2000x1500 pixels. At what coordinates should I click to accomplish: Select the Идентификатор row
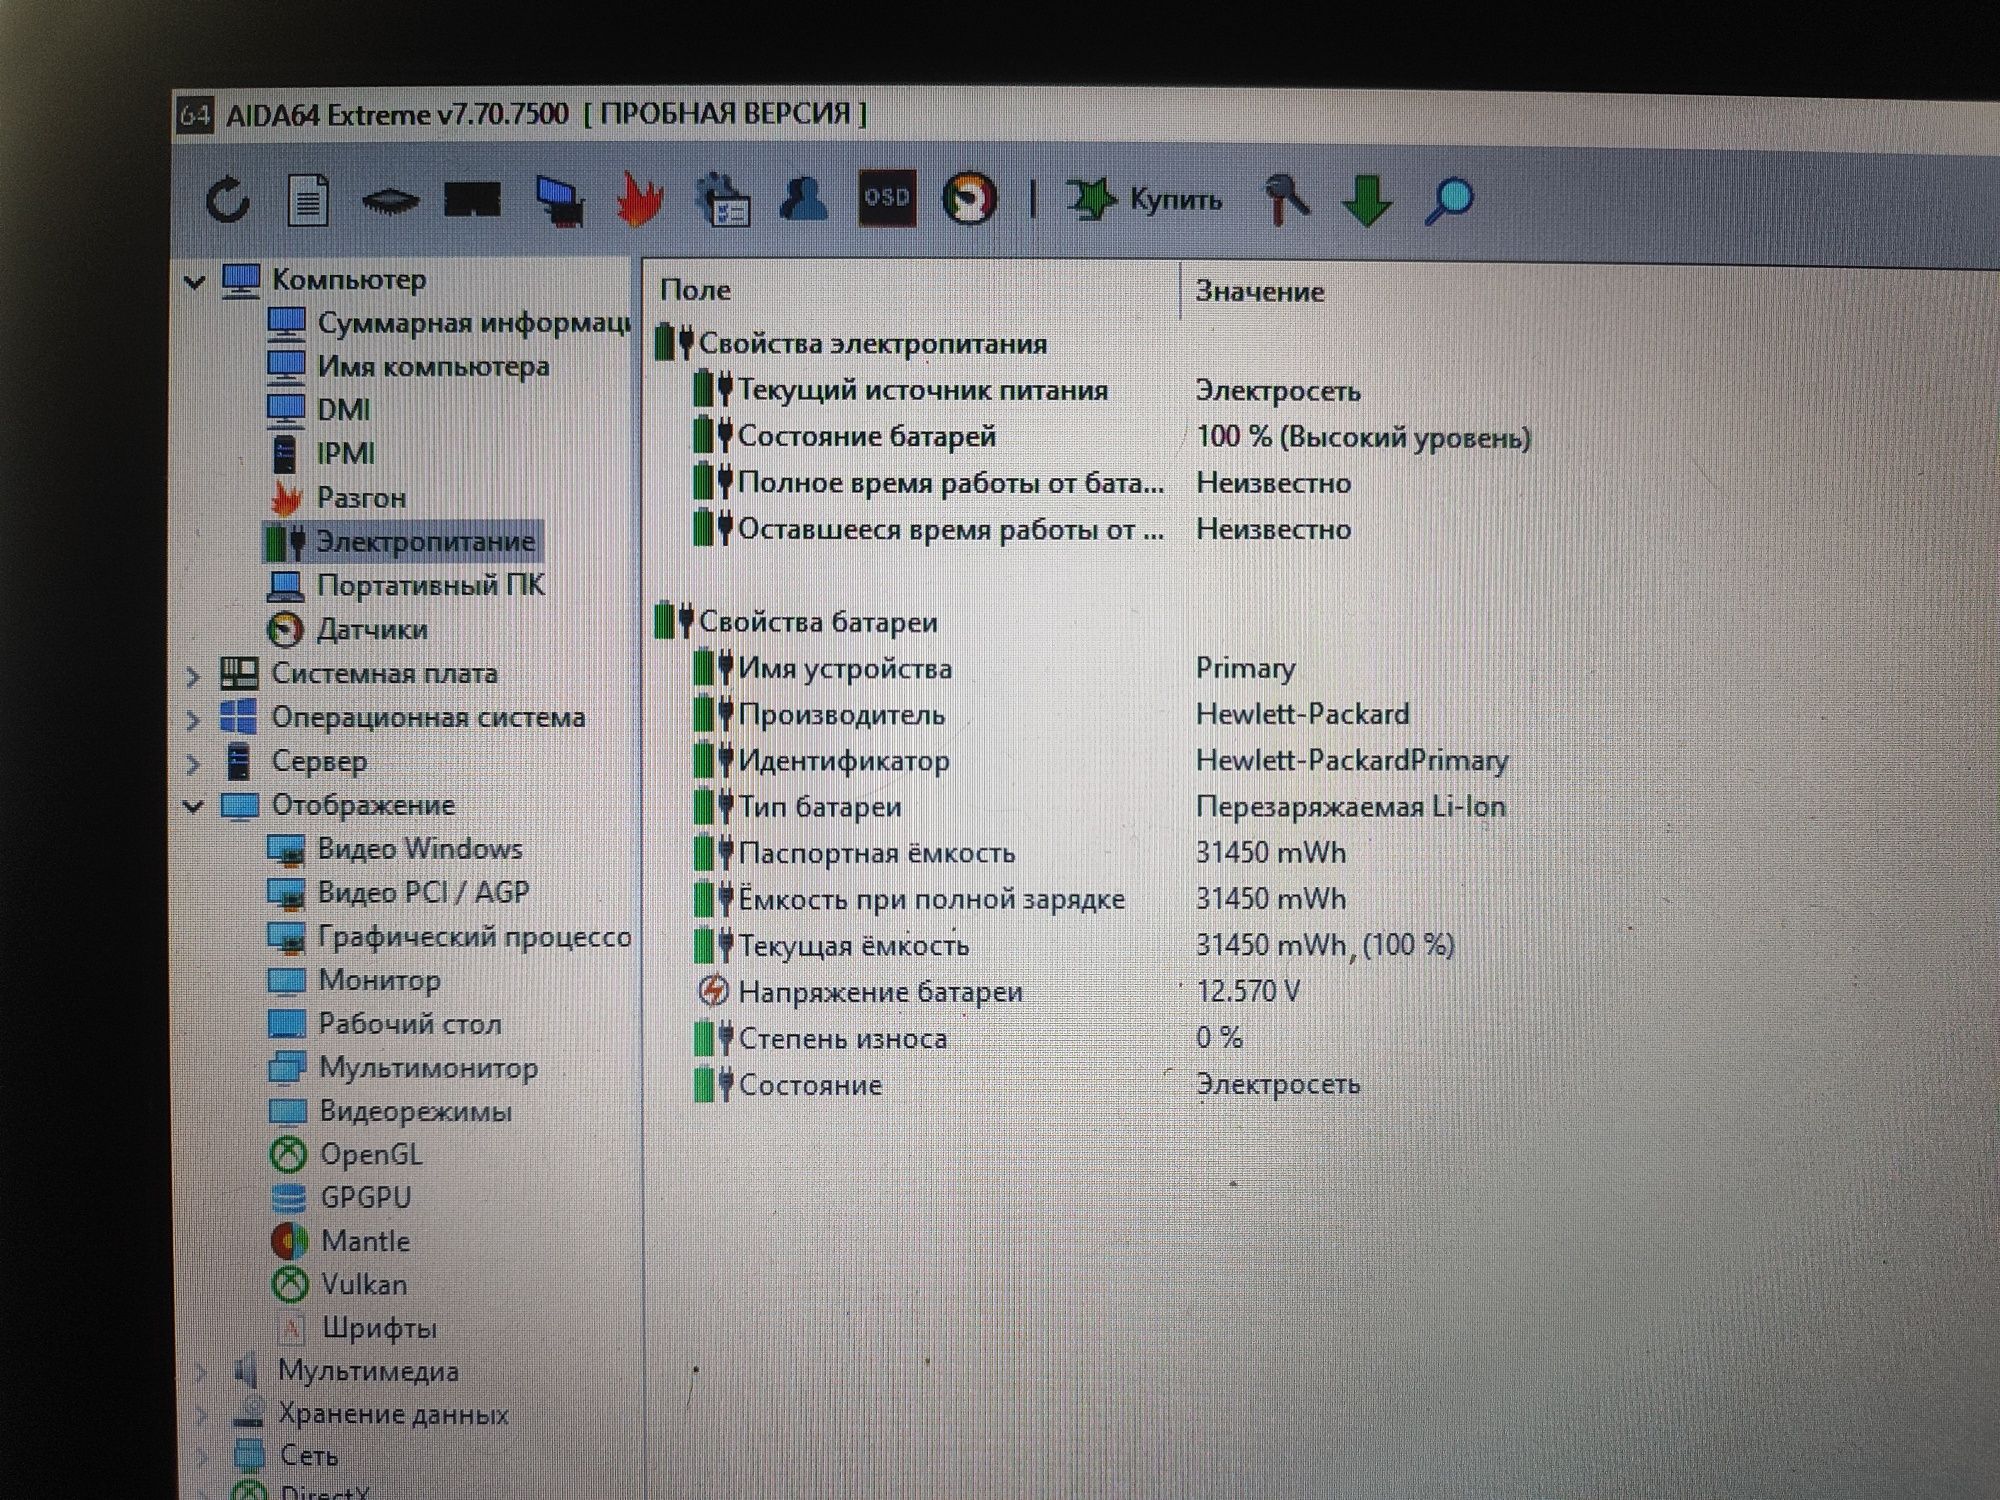click(1101, 761)
